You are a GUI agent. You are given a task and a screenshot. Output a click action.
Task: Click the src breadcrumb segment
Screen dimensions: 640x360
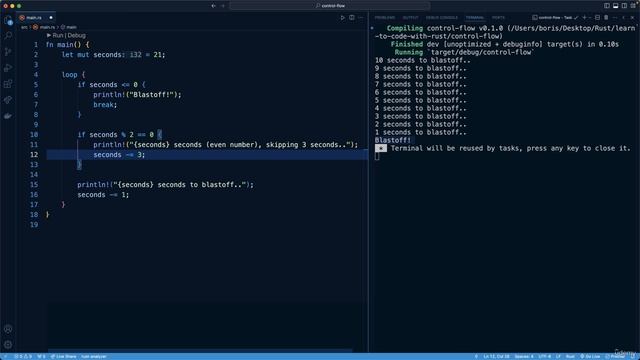point(24,27)
